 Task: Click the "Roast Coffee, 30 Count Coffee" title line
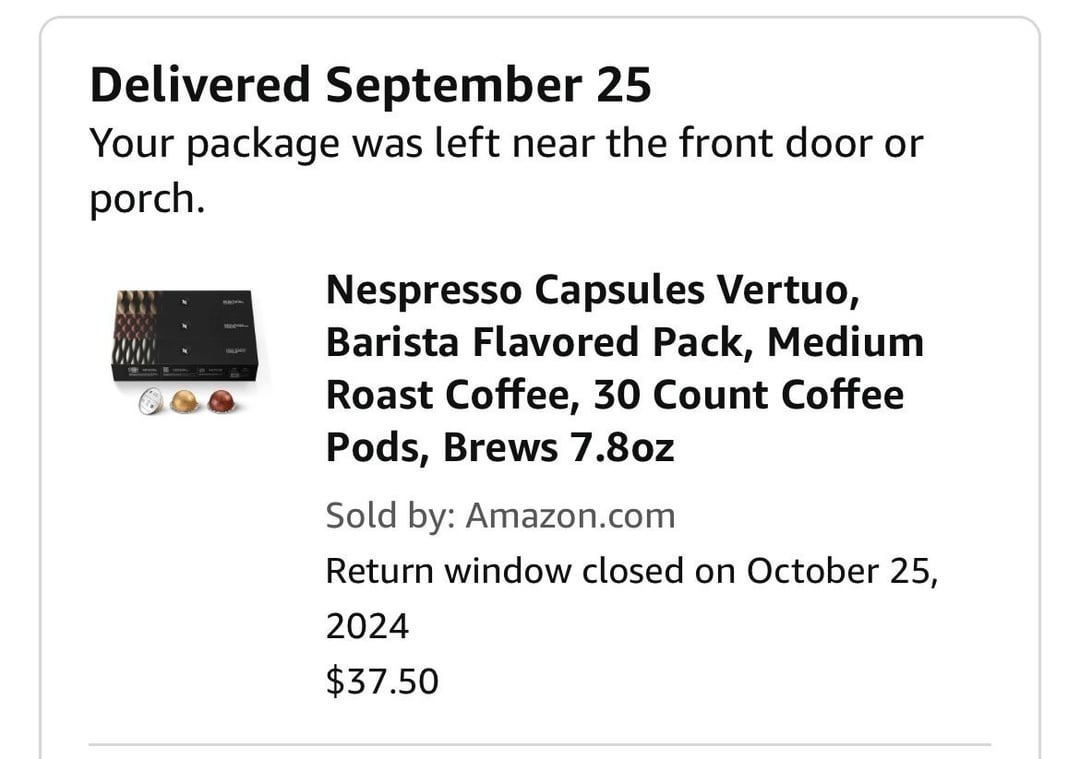(614, 394)
